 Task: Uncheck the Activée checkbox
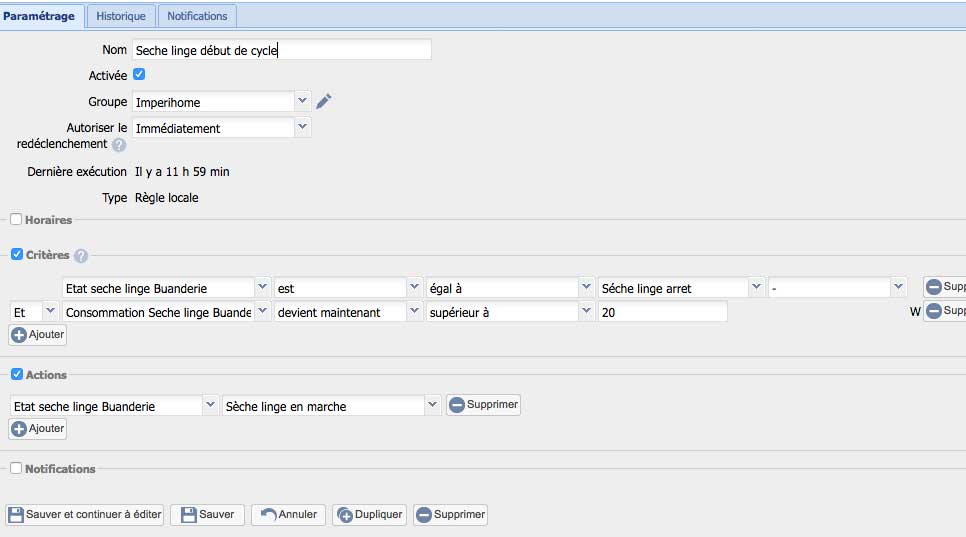(140, 74)
